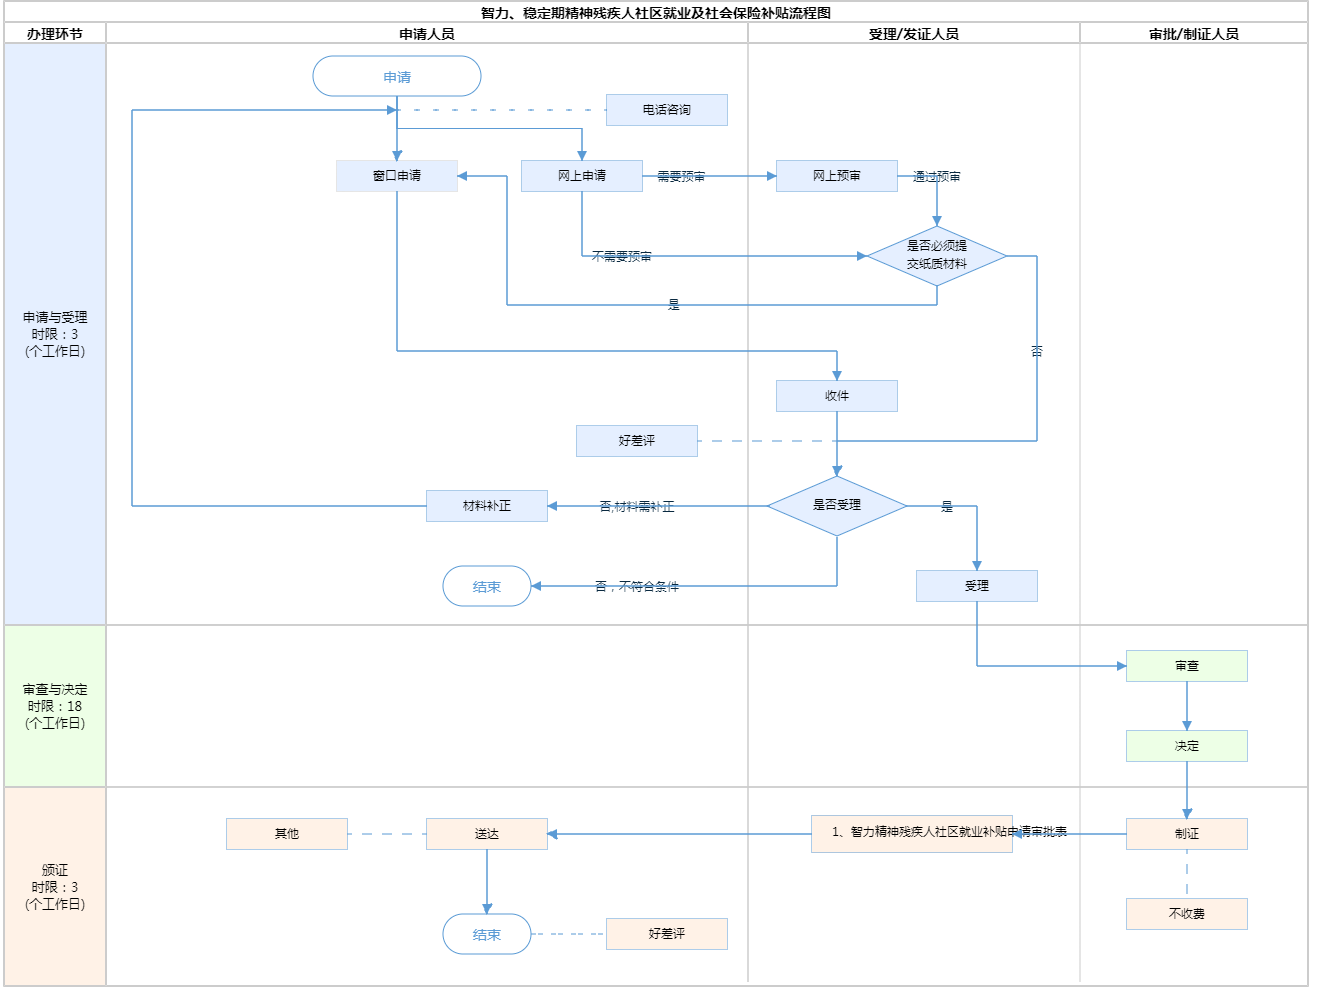Image resolution: width=1329 pixels, height=987 pixels.
Task: Click the green 审查 box
Action: 1187,666
